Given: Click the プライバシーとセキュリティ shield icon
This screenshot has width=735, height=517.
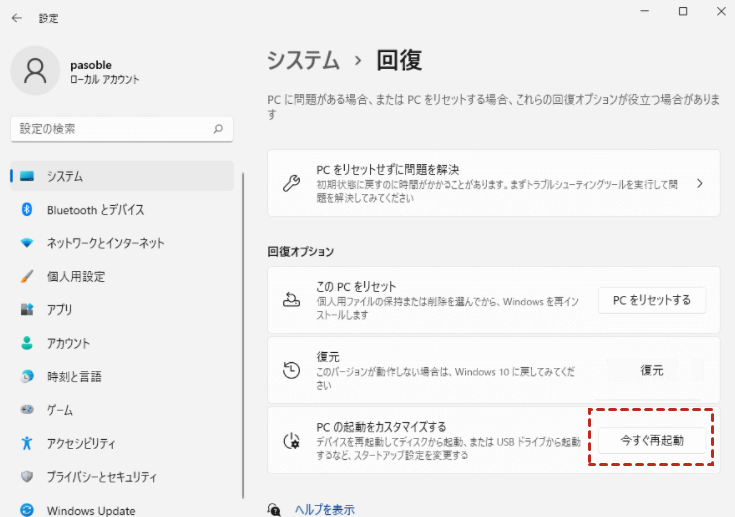Looking at the screenshot, I should pos(27,476).
